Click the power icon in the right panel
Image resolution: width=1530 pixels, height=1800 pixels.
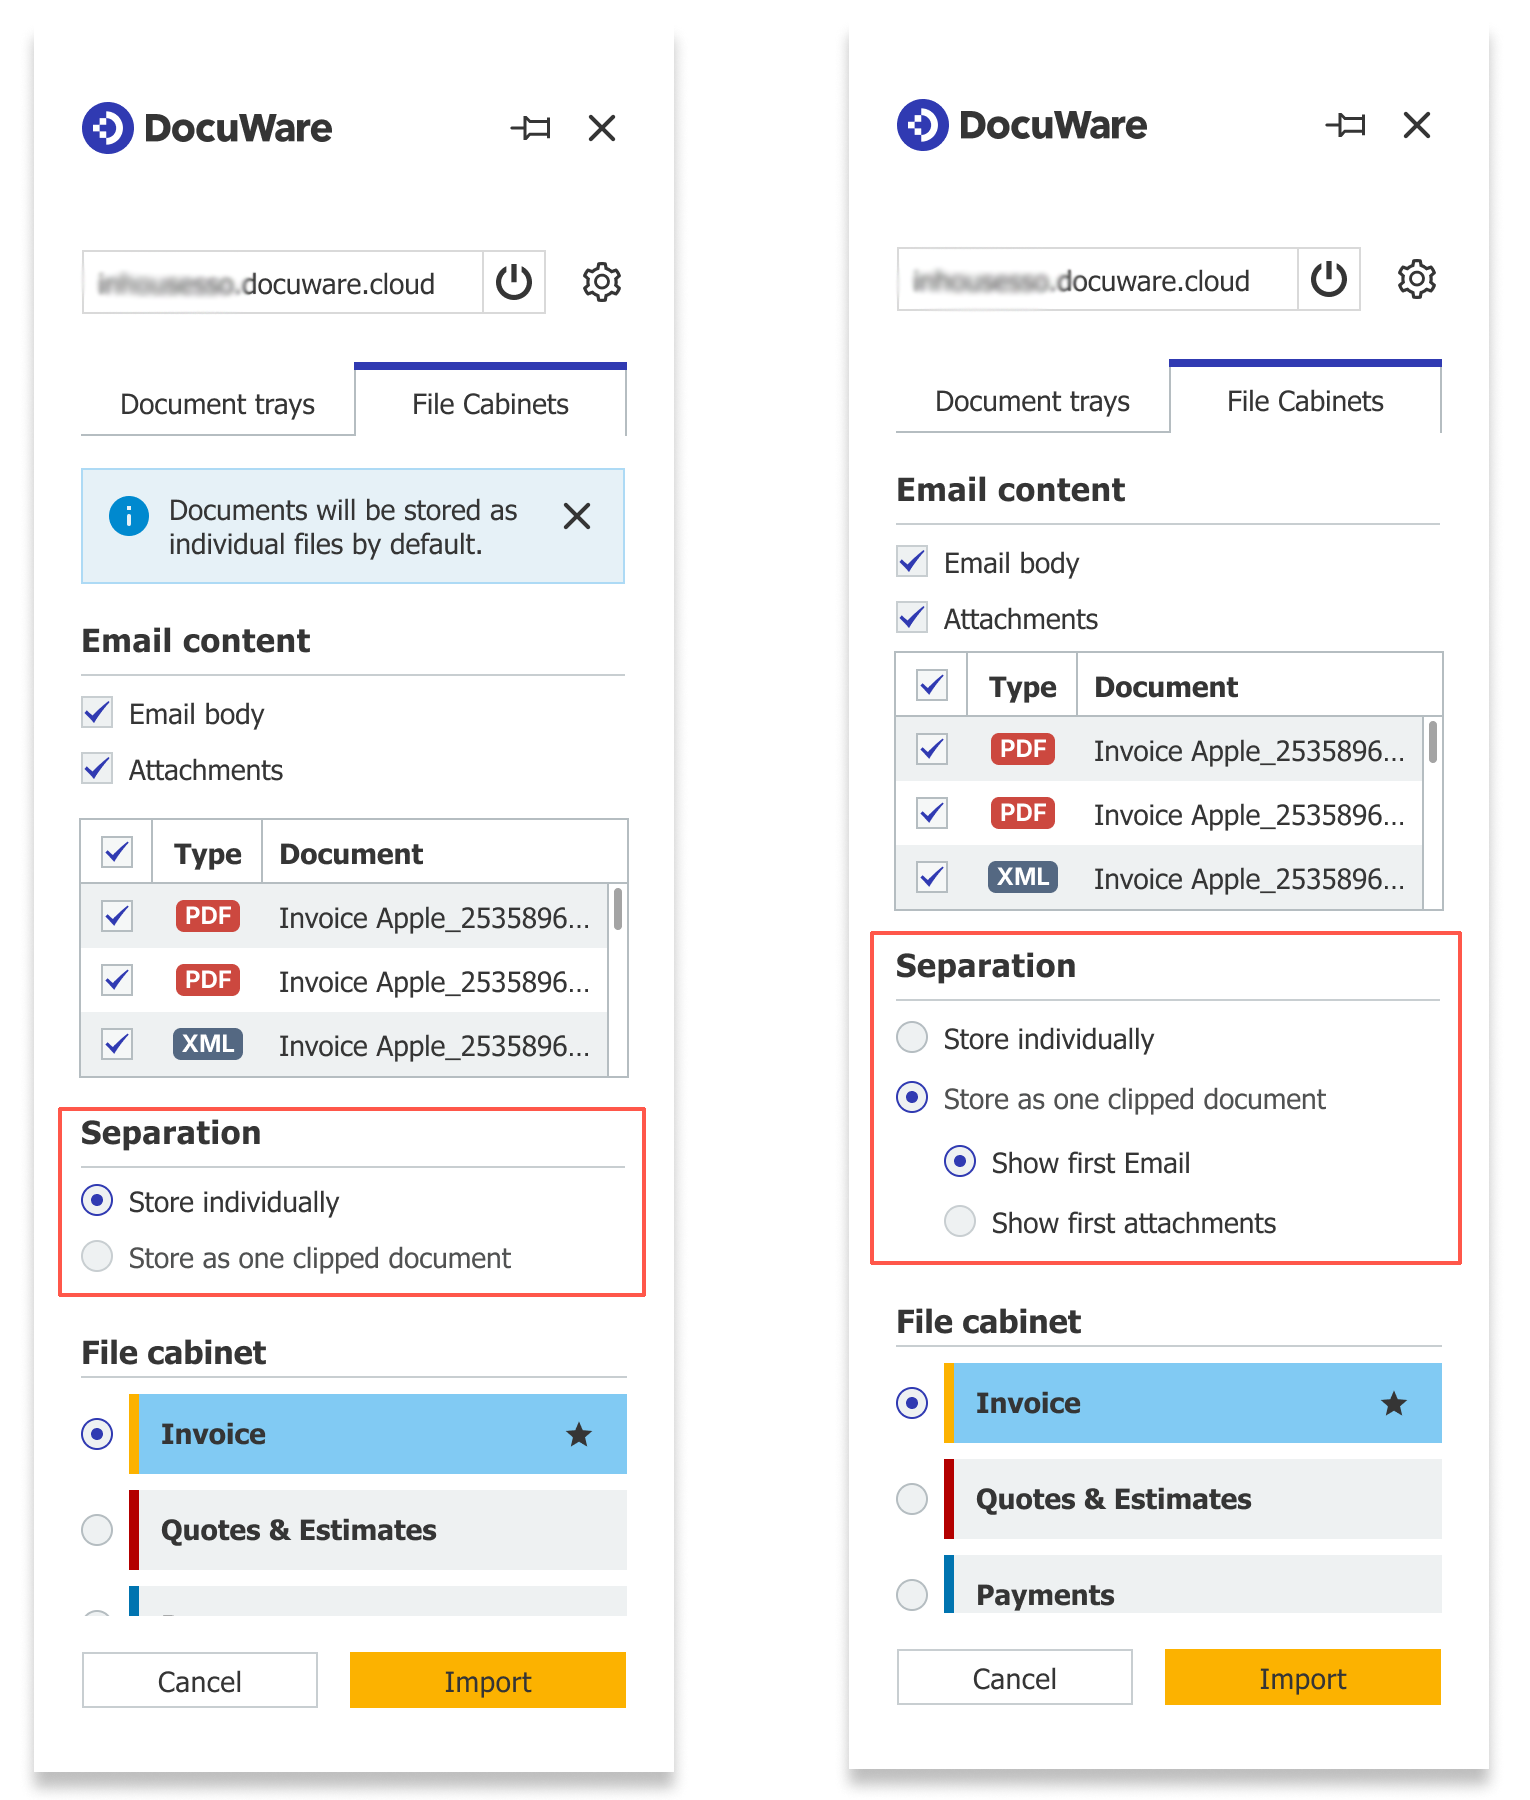tap(1328, 279)
